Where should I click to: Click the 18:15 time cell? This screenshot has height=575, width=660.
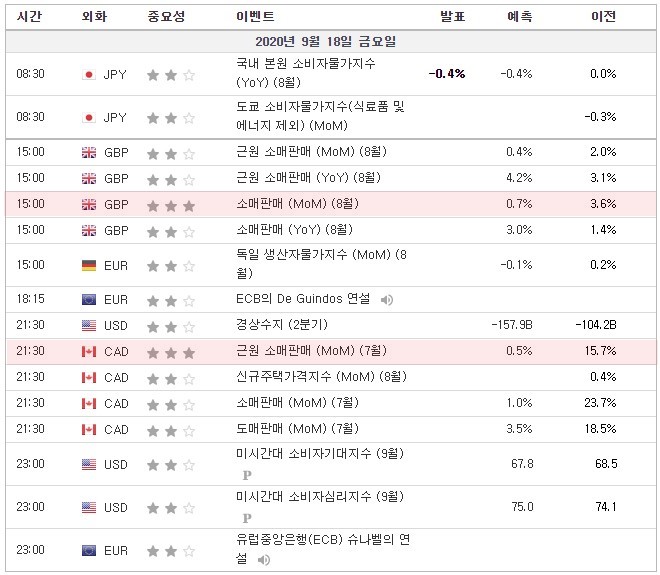pos(30,299)
